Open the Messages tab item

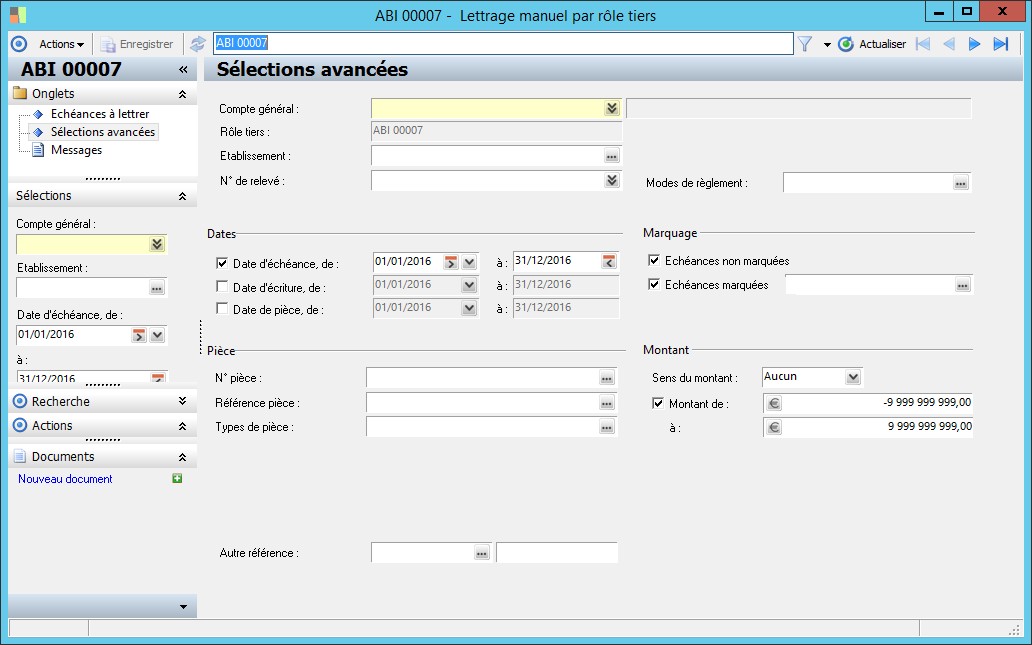tap(76, 150)
